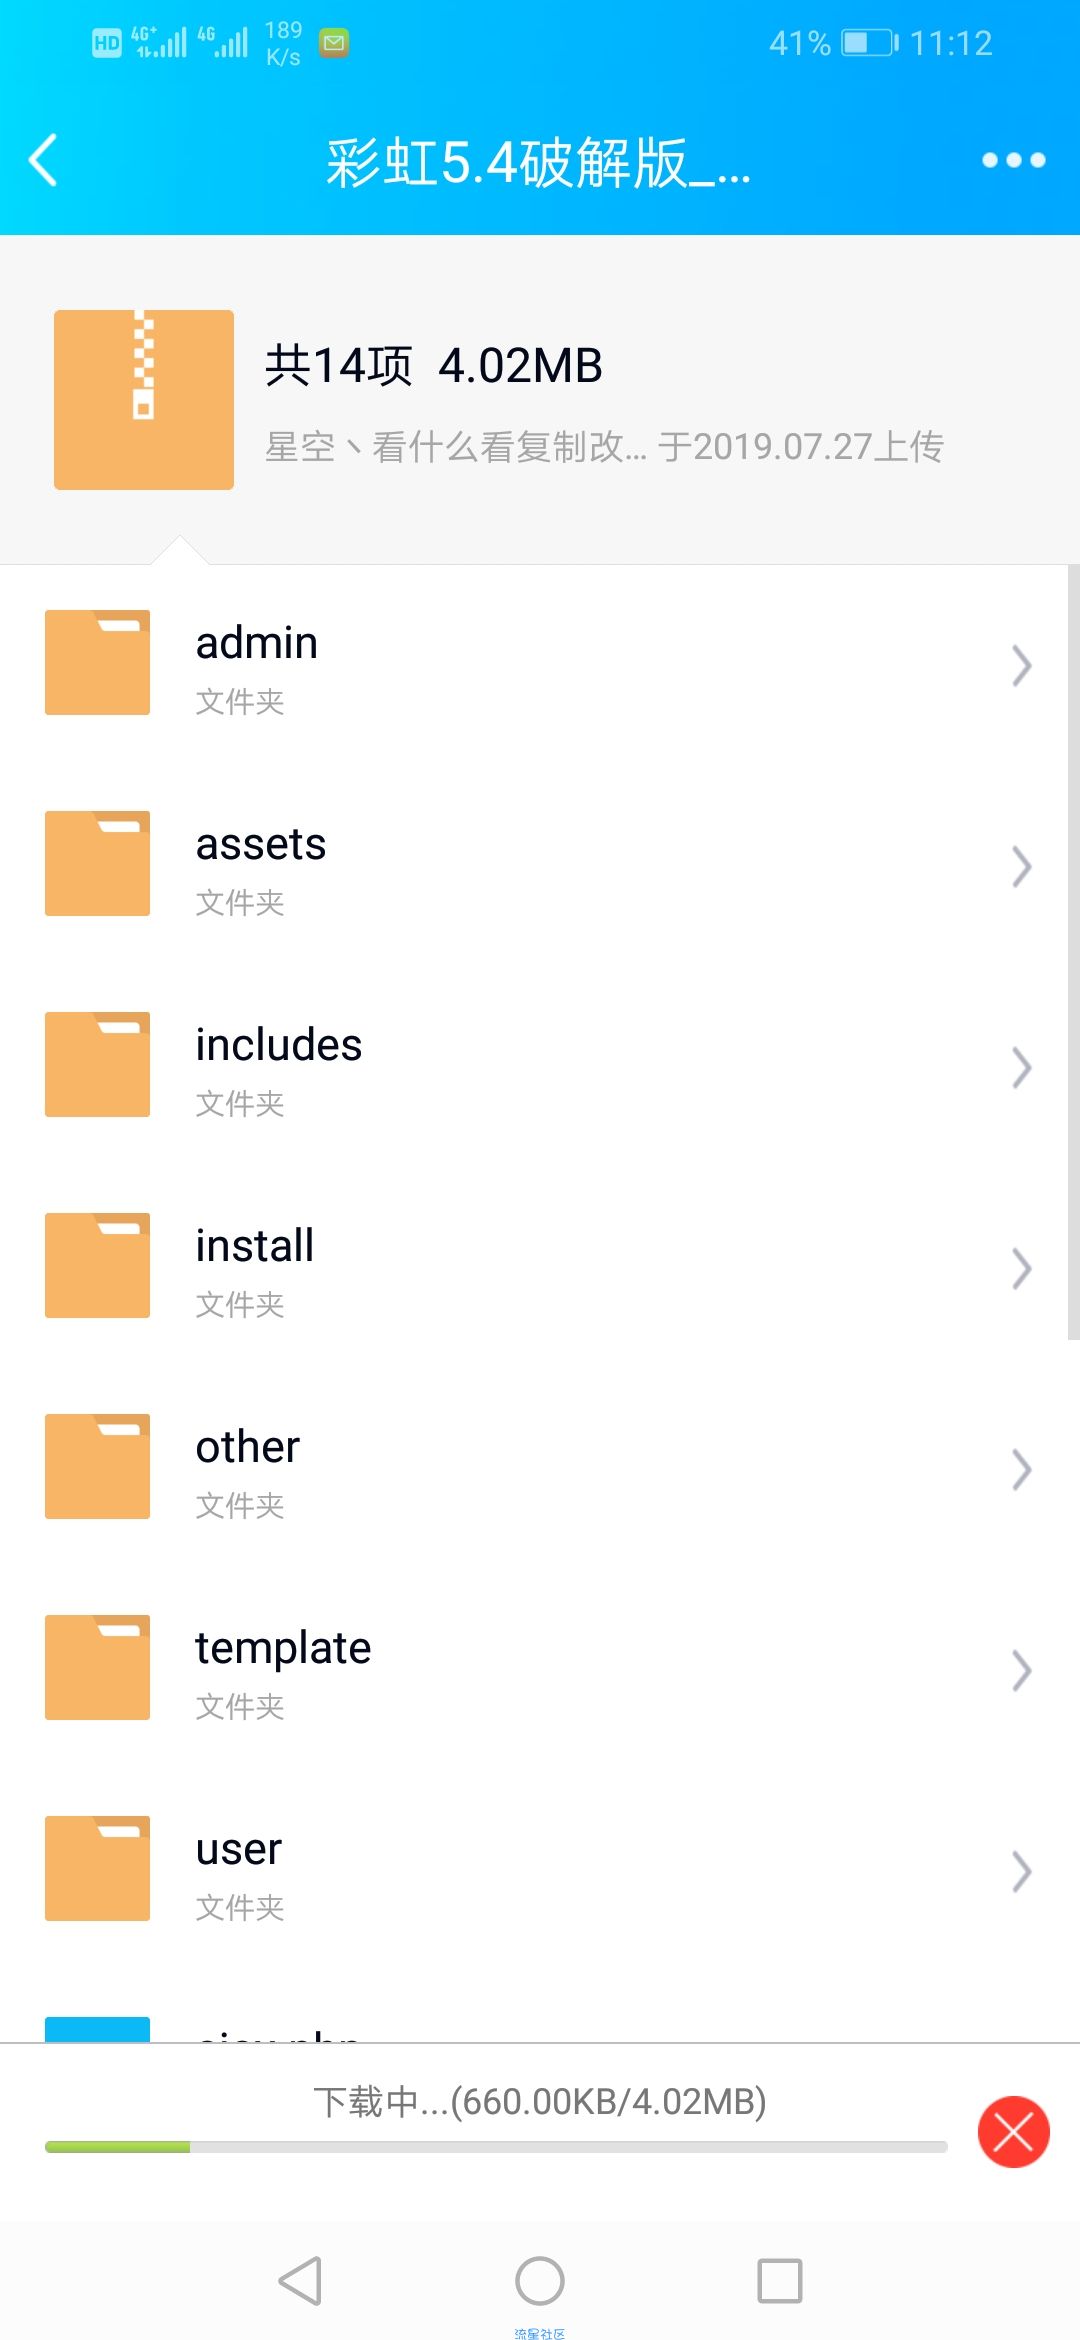Expand the other folder chevron
Image resolution: width=1080 pixels, height=2340 pixels.
point(1021,1470)
